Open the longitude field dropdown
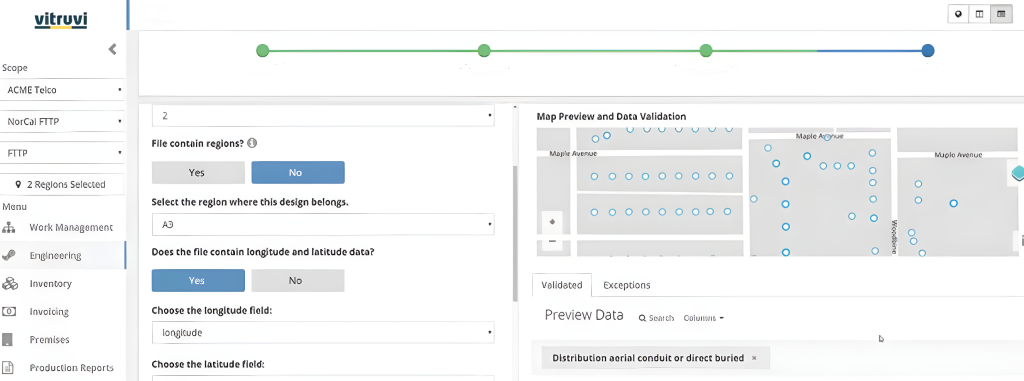Image resolution: width=1024 pixels, height=381 pixels. click(x=323, y=333)
